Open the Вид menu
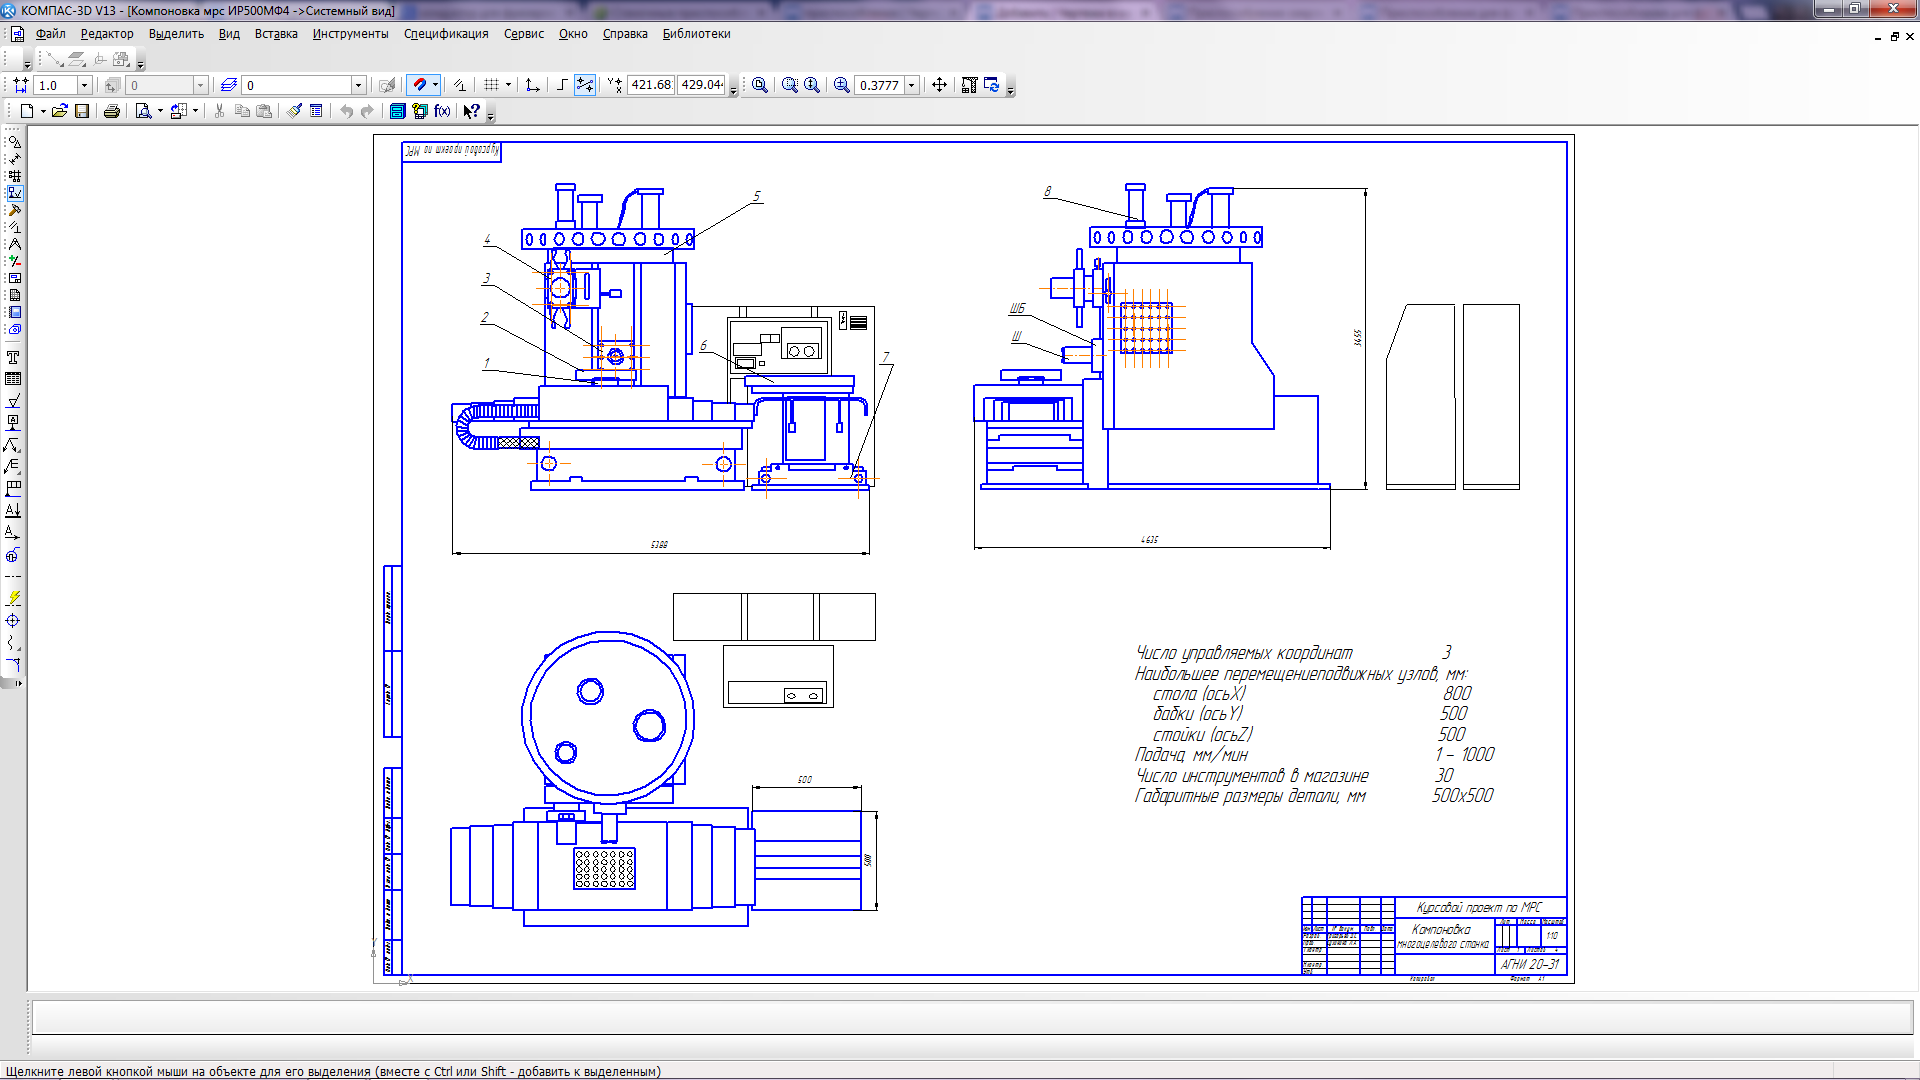The width and height of the screenshot is (1920, 1080). pos(229,34)
